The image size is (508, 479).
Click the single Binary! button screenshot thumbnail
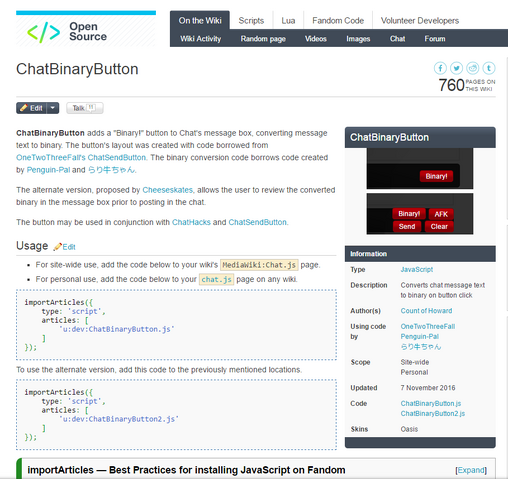(420, 169)
